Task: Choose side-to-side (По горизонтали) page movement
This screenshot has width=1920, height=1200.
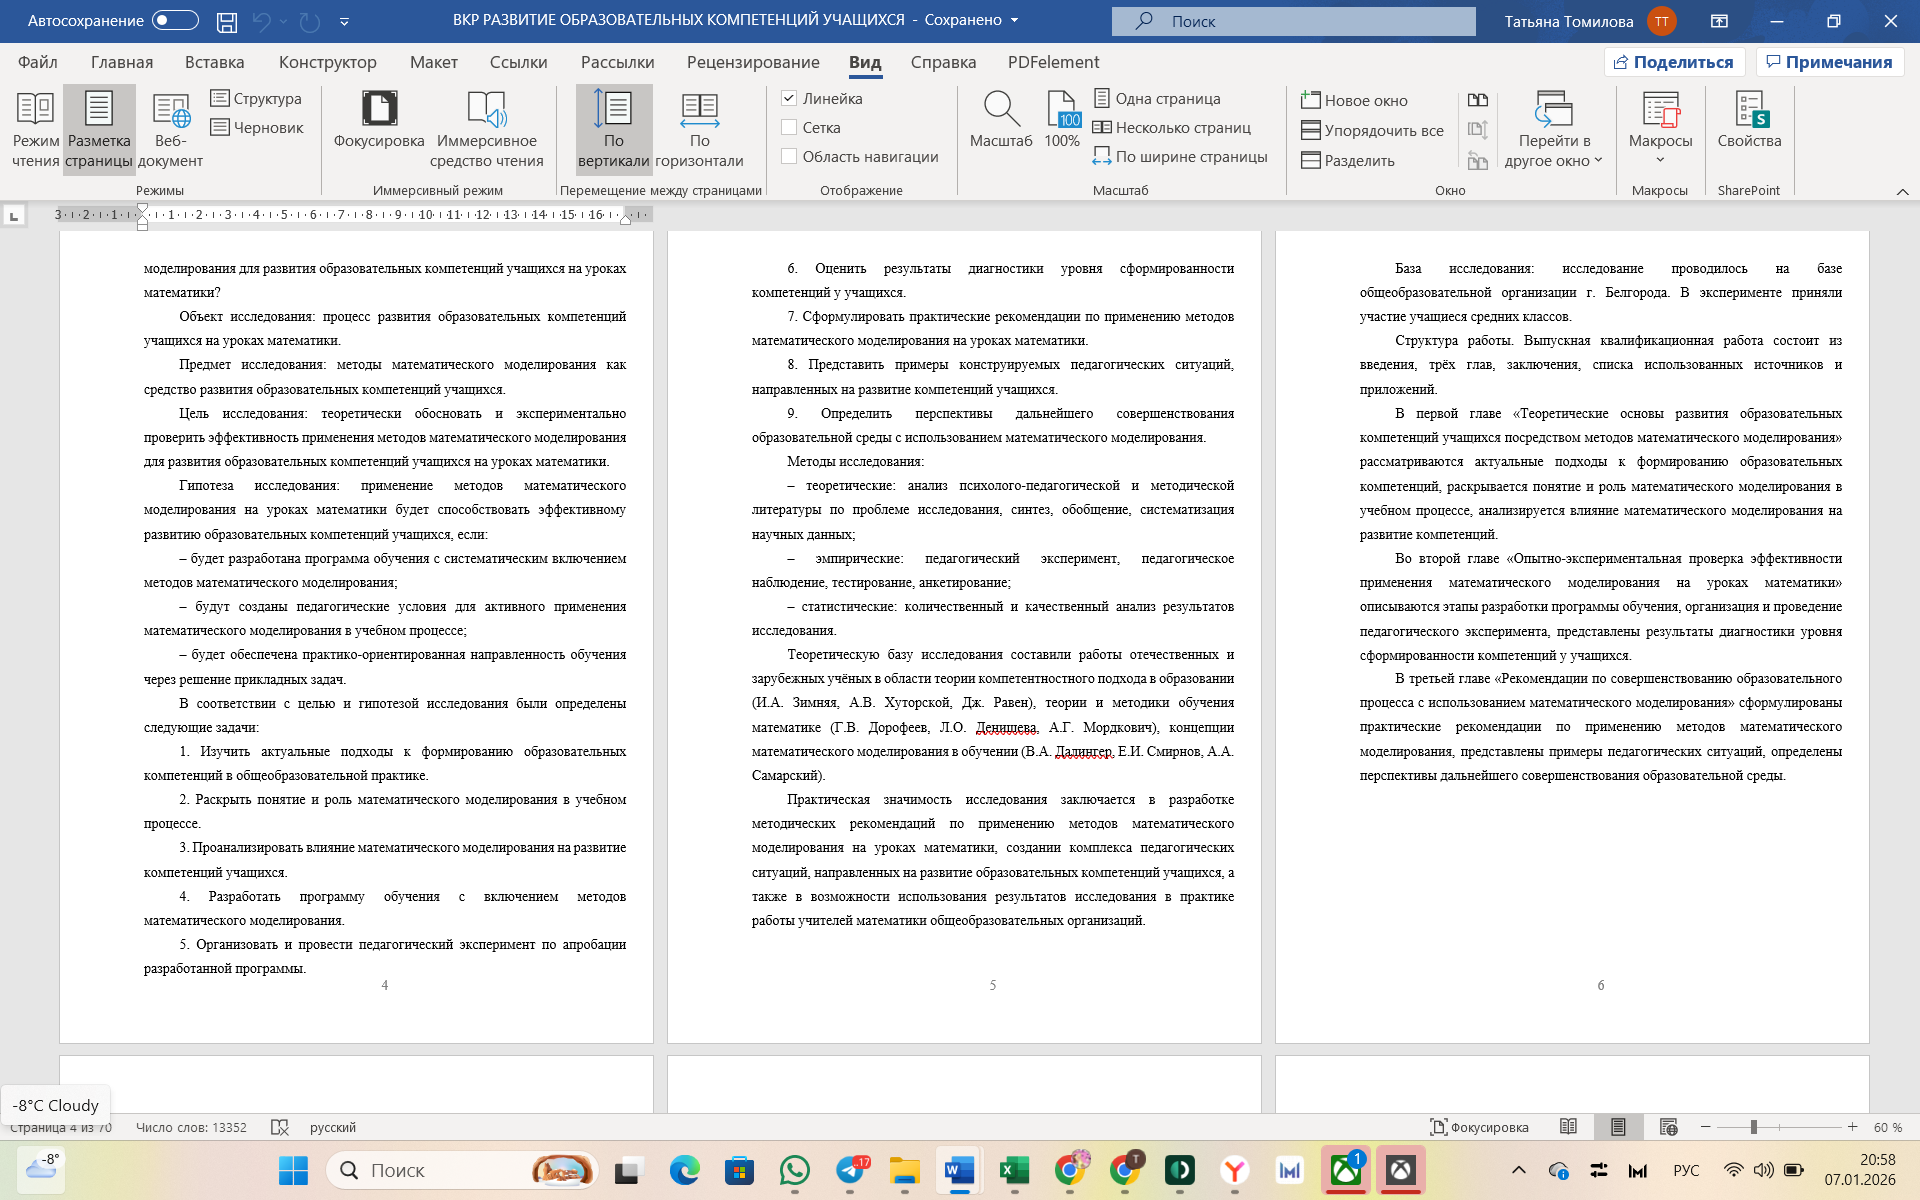Action: pyautogui.click(x=700, y=109)
